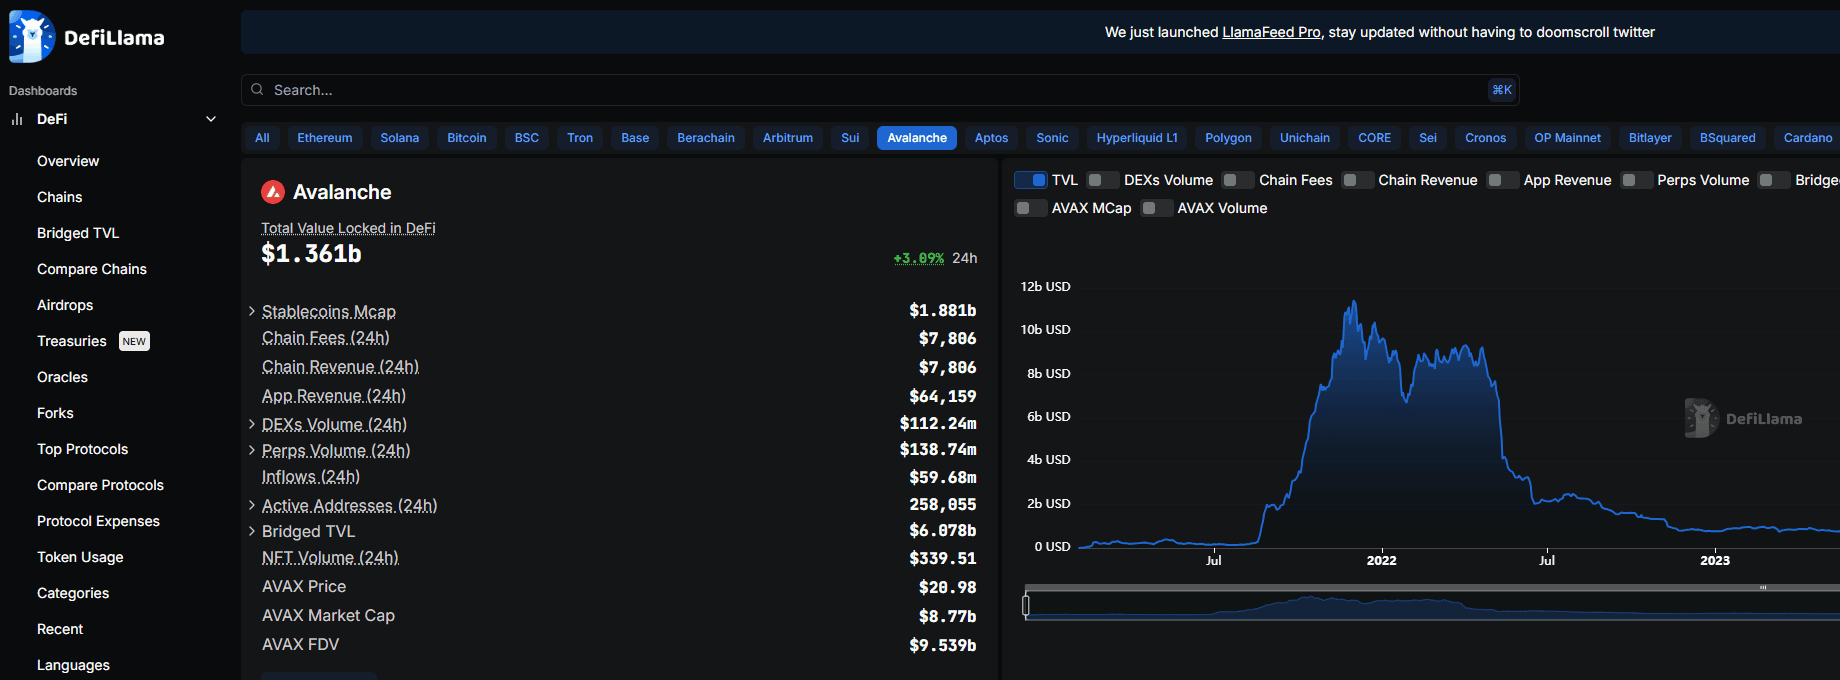Switch to the Cronos chain tab
Viewport: 1840px width, 680px height.
[1486, 138]
